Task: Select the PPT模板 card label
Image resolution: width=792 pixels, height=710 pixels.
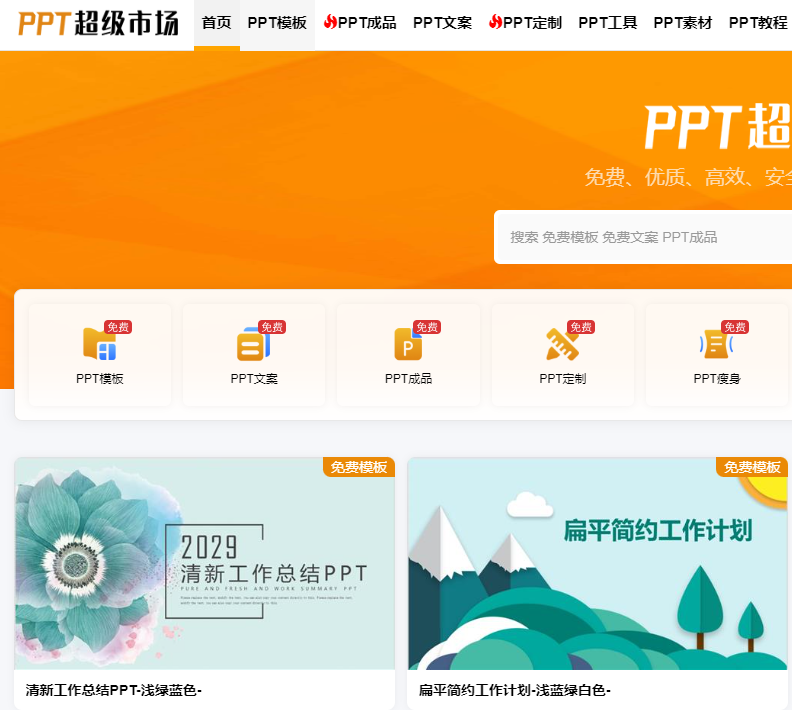Action: pyautogui.click(x=100, y=379)
